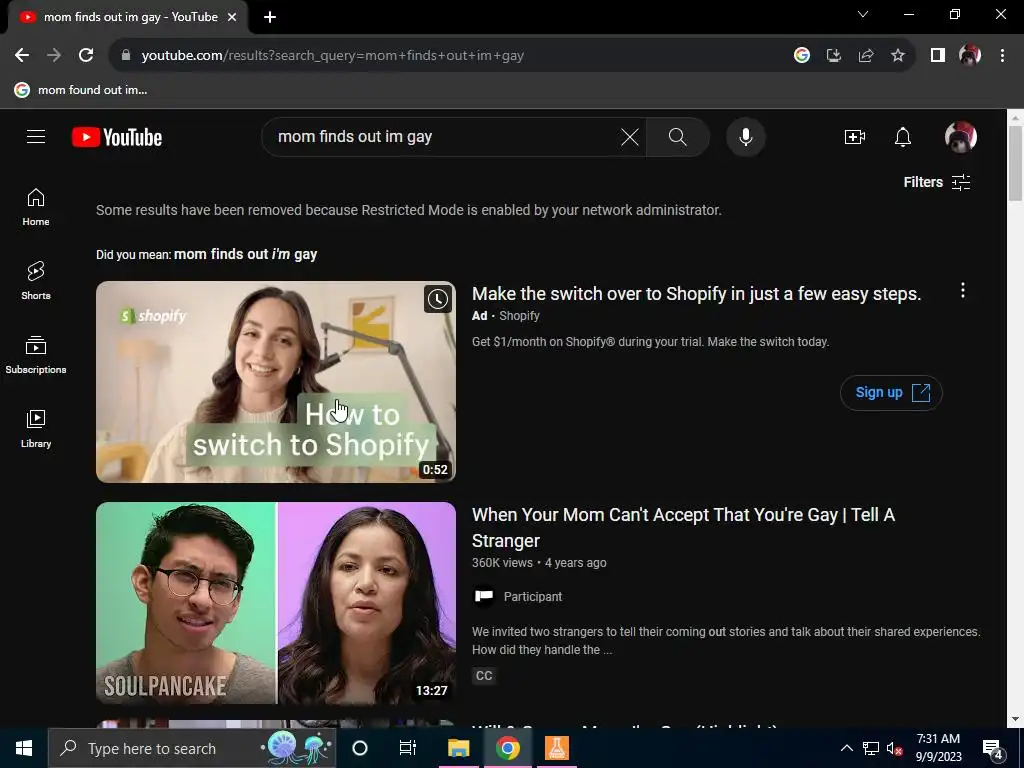The width and height of the screenshot is (1024, 768).
Task: Close the YouTube tab
Action: (232, 17)
